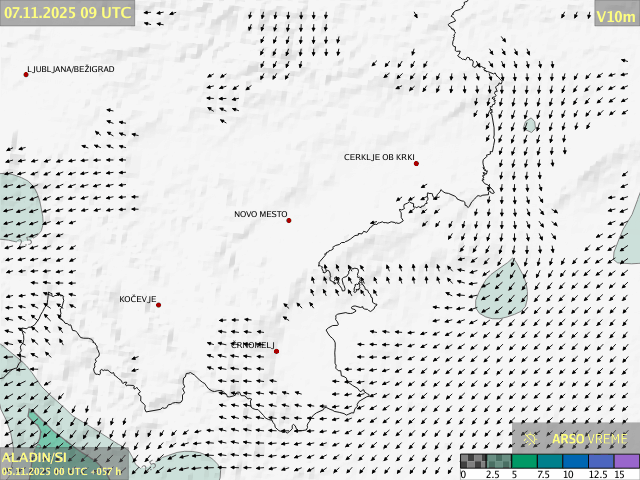This screenshot has width=640, height=480.
Task: Pick the purple 15 legend swatch
Action: pos(626,462)
